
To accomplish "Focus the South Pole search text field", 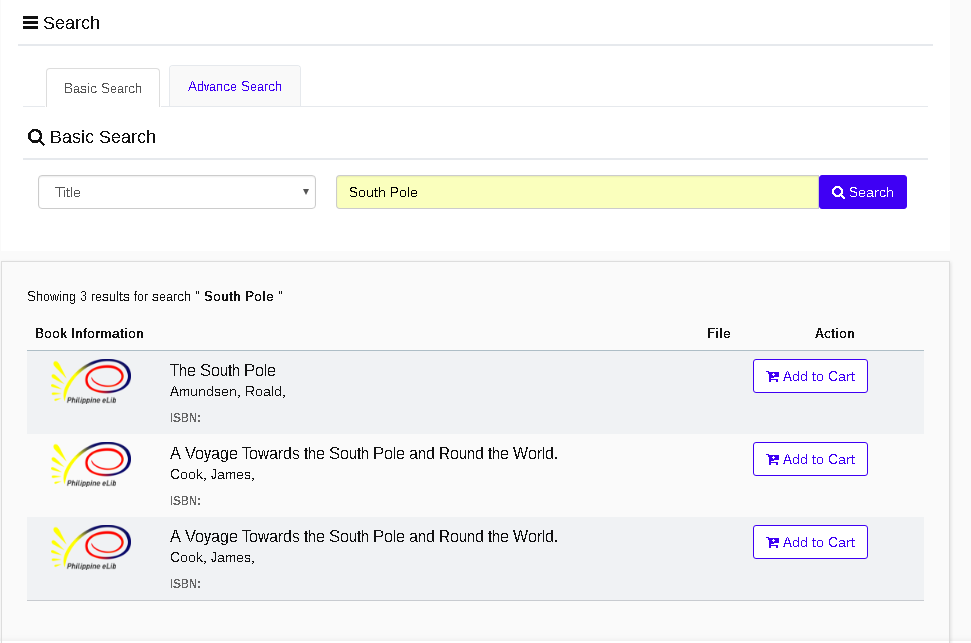I will click(x=577, y=192).
